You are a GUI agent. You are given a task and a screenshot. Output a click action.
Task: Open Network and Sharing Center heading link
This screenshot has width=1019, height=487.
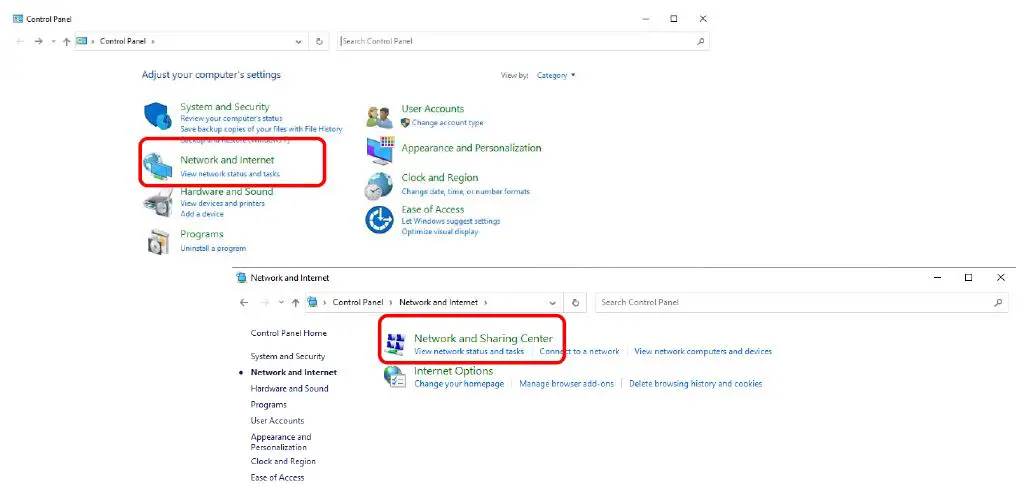point(484,338)
